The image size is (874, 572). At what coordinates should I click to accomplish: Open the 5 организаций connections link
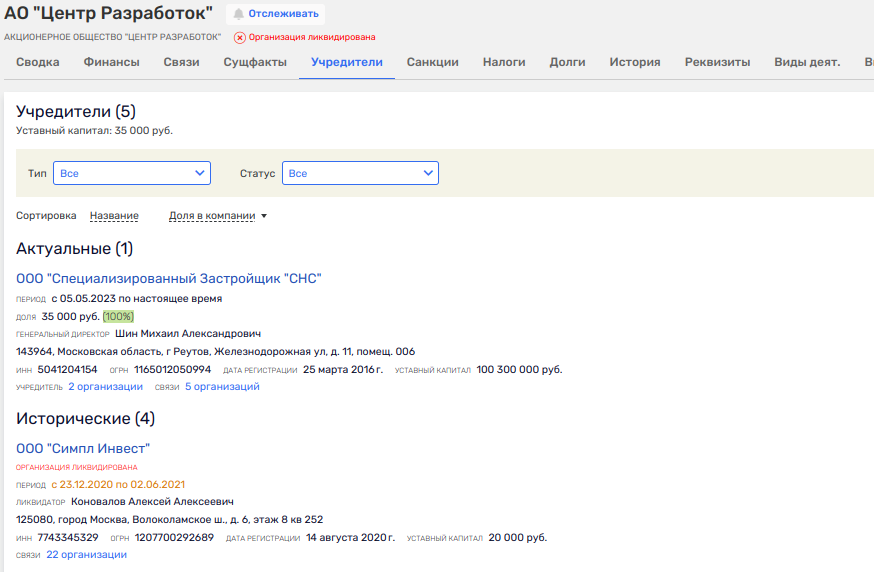point(222,386)
